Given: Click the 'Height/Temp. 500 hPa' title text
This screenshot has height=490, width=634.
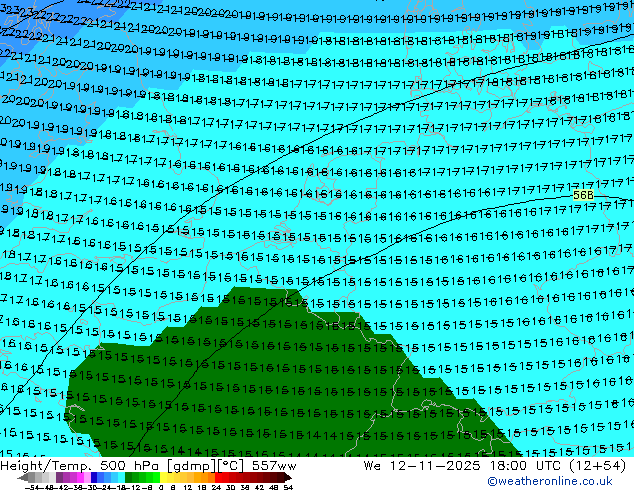Looking at the screenshot, I should [x=81, y=466].
